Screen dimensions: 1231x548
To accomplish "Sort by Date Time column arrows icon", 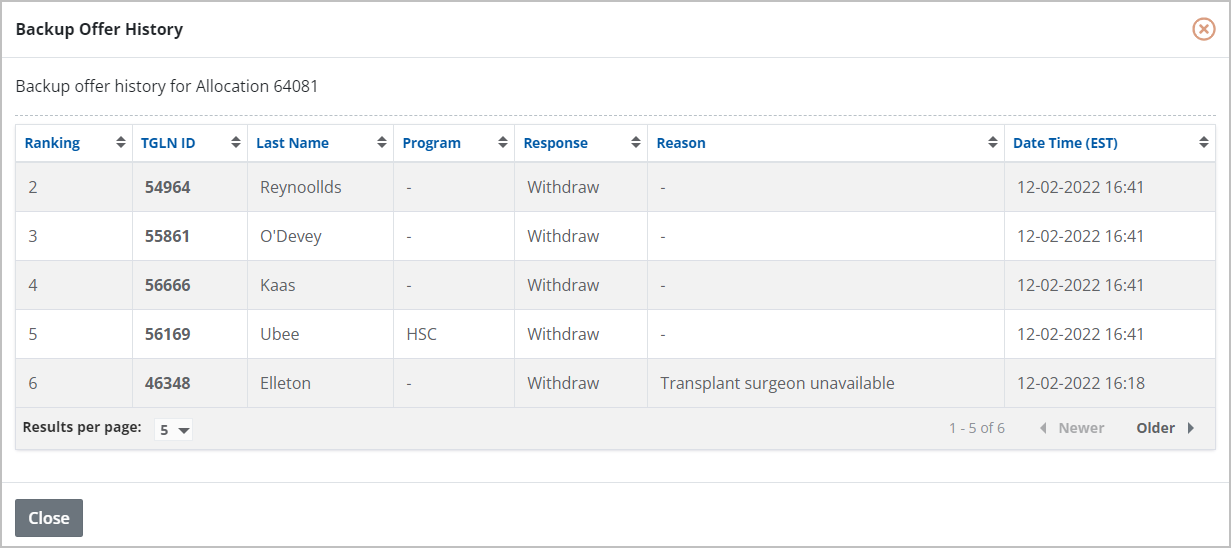I will click(x=1204, y=143).
